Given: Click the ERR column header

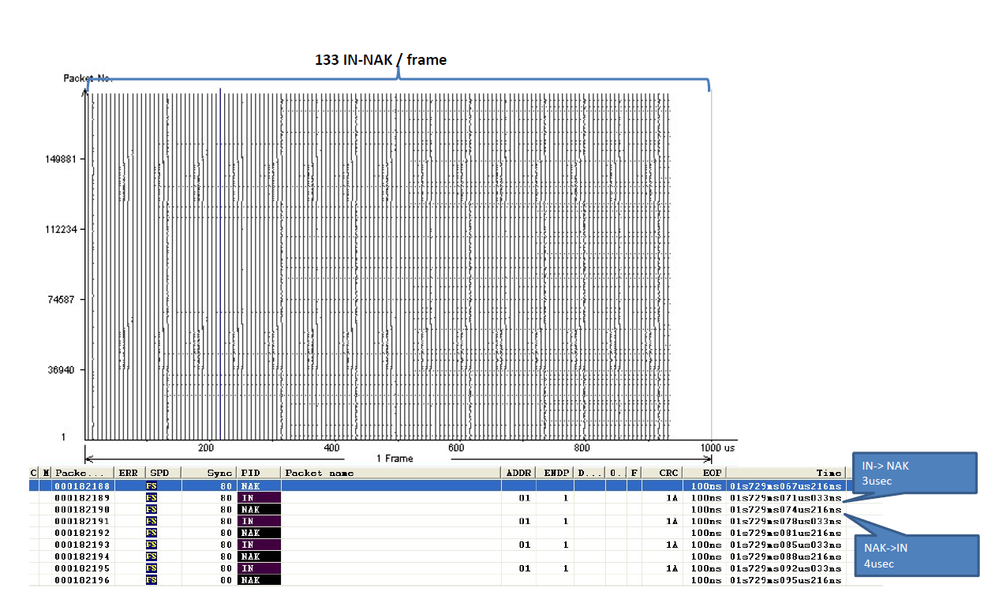Looking at the screenshot, I should 130,473.
